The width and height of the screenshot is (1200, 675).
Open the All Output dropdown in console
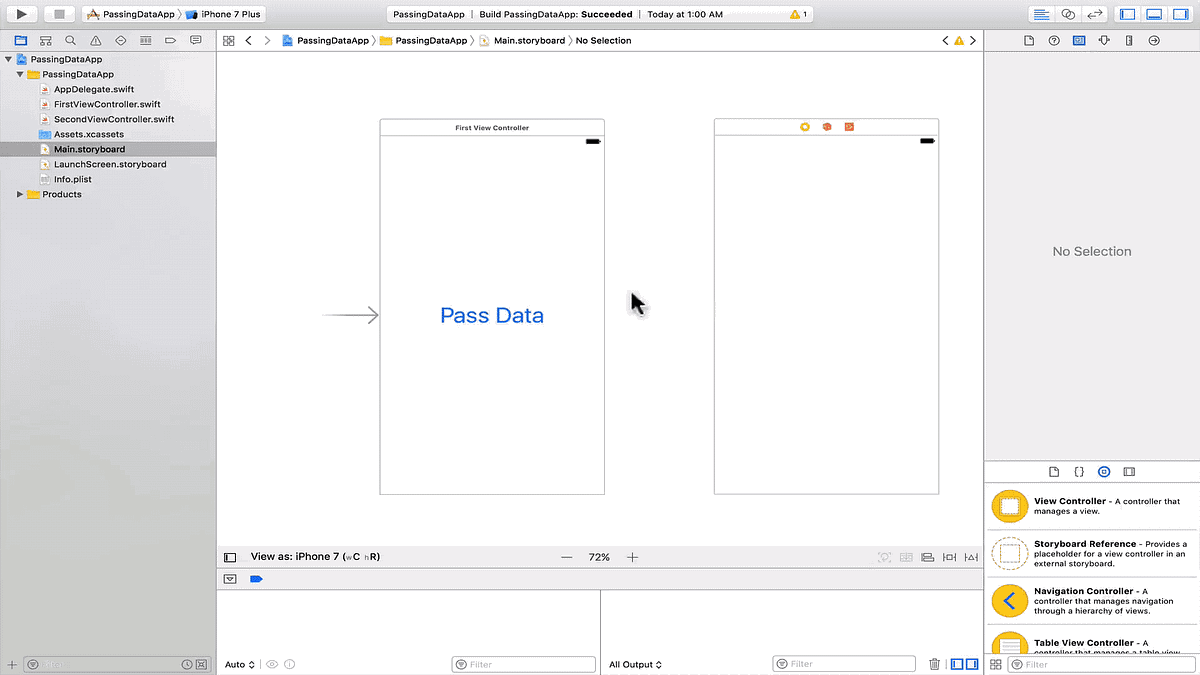point(634,664)
